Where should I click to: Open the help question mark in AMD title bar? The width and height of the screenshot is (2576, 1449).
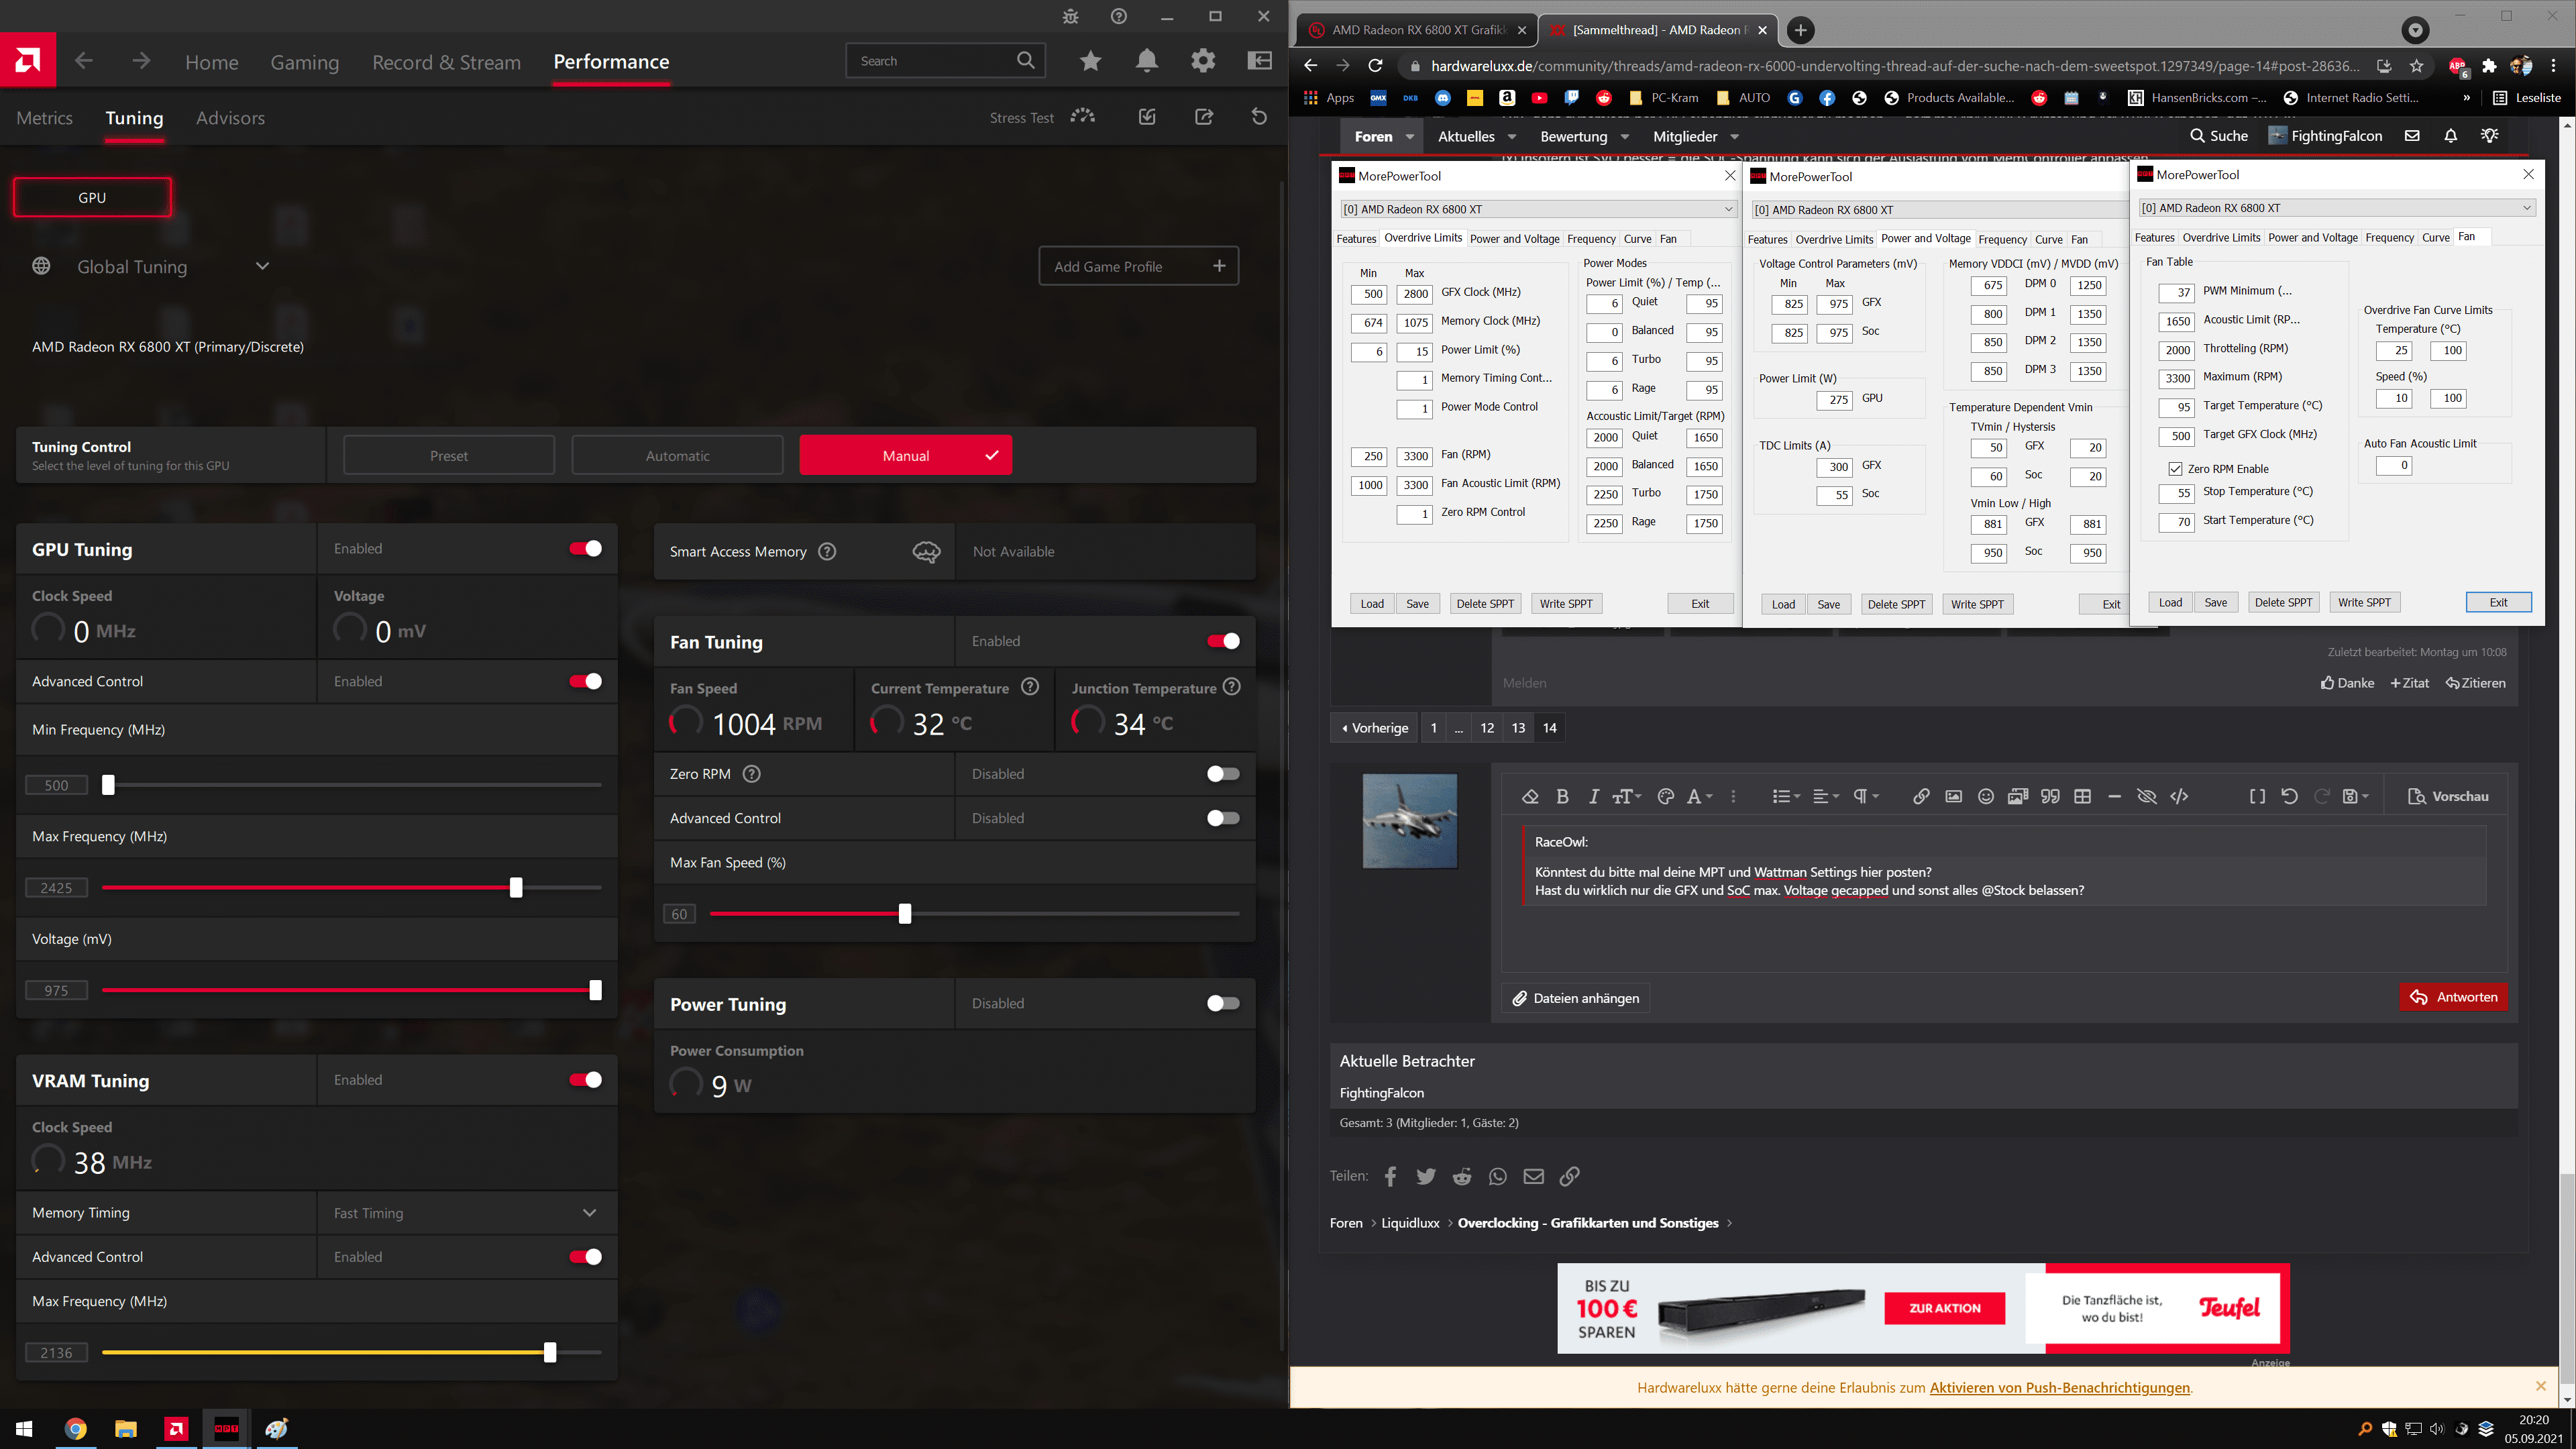[1119, 16]
